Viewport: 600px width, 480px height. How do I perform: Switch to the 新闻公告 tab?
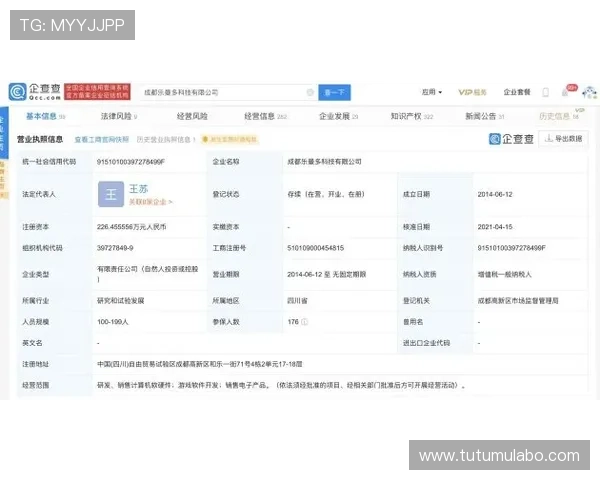[x=484, y=116]
